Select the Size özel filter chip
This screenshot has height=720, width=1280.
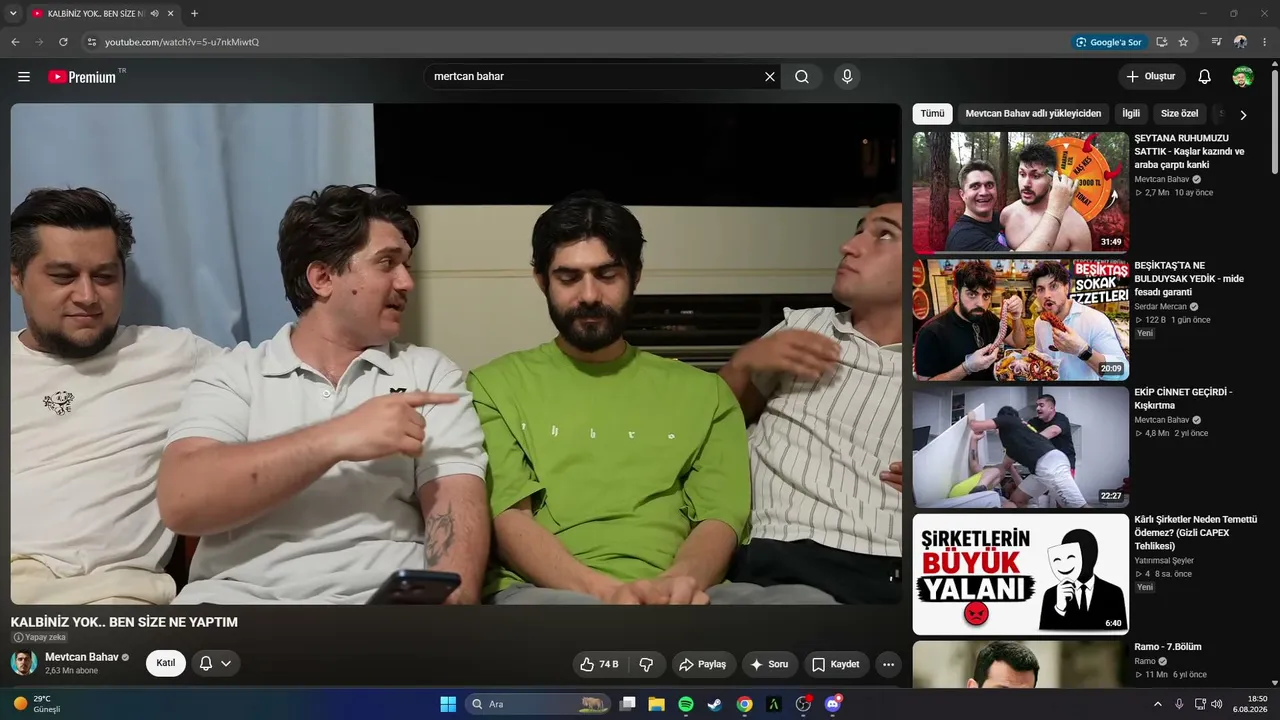click(x=1179, y=114)
